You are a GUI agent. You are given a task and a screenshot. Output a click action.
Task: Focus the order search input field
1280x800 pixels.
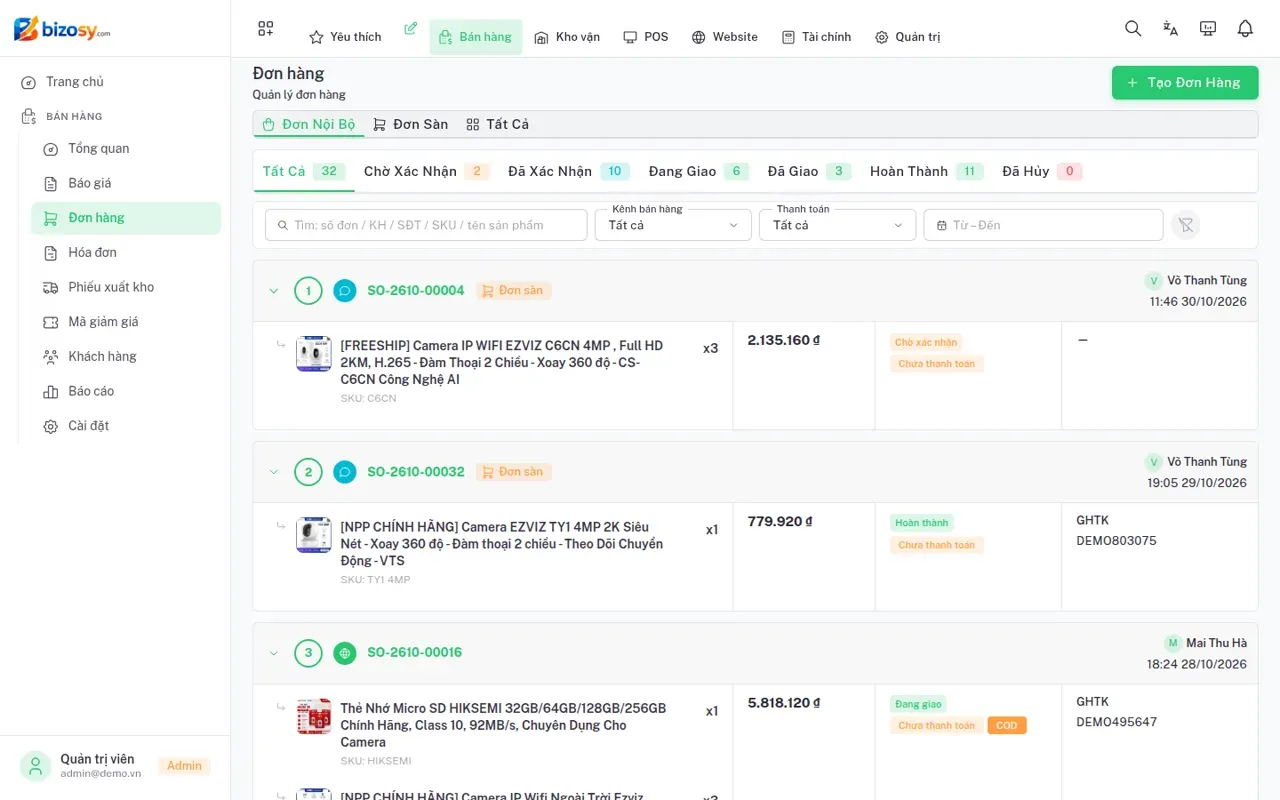426,225
